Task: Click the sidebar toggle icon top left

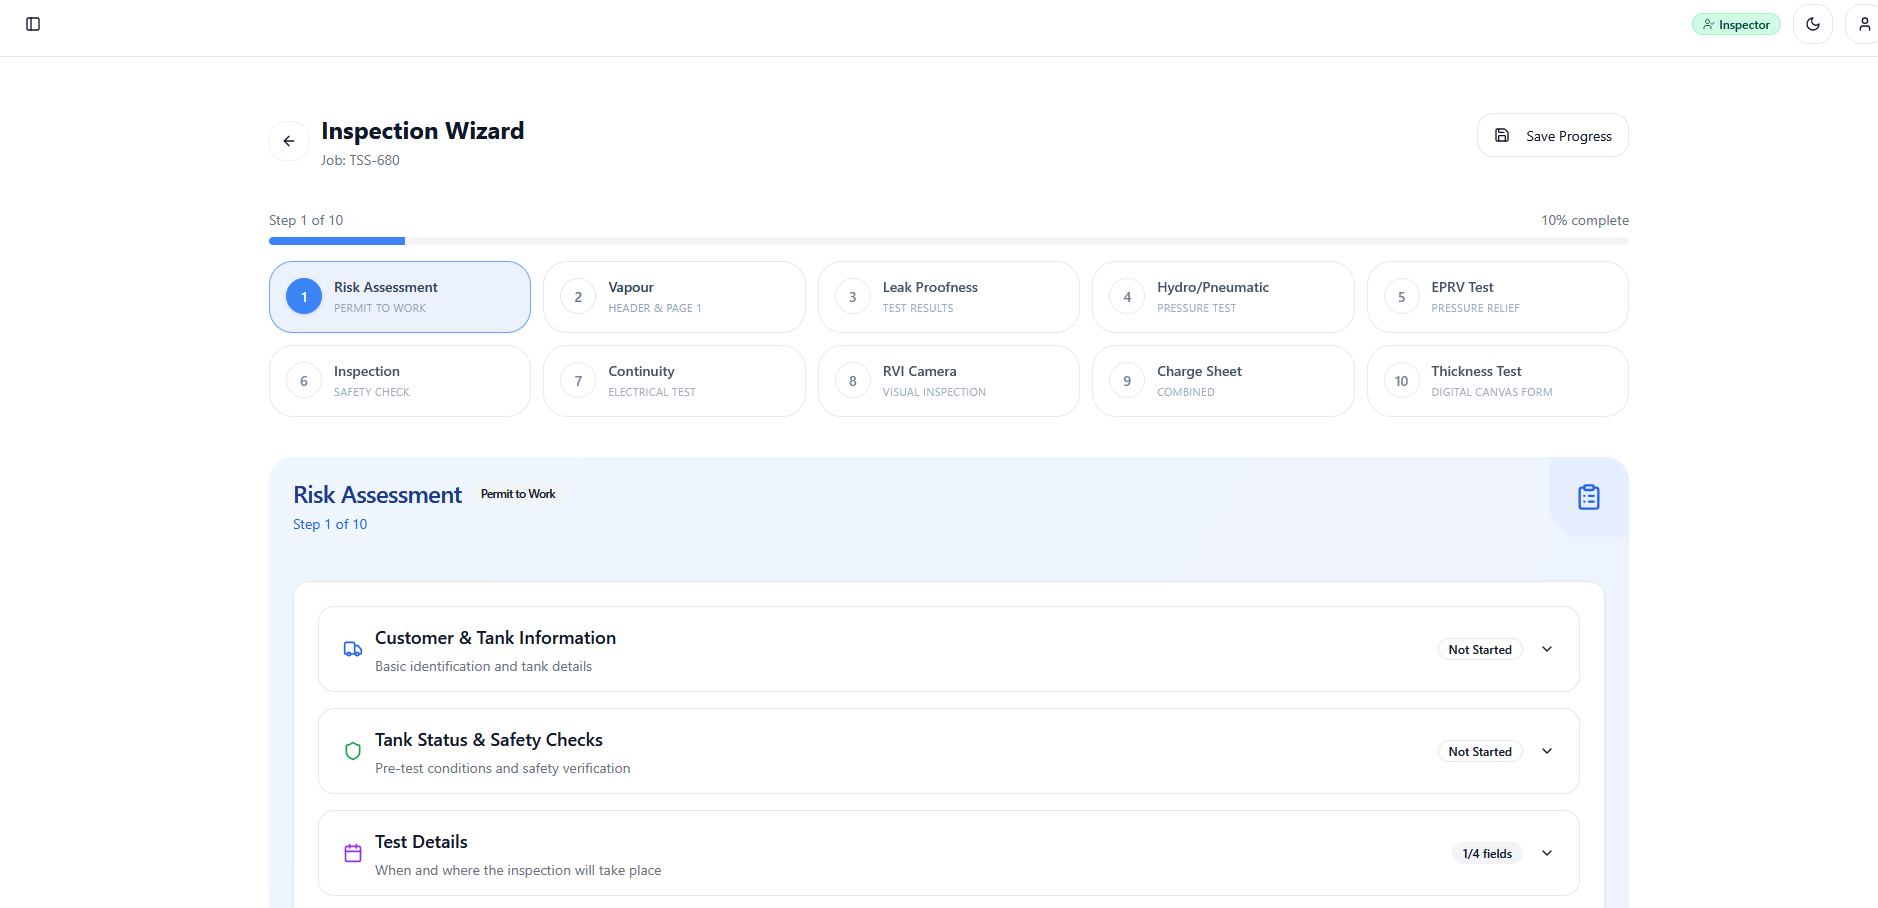Action: [33, 23]
